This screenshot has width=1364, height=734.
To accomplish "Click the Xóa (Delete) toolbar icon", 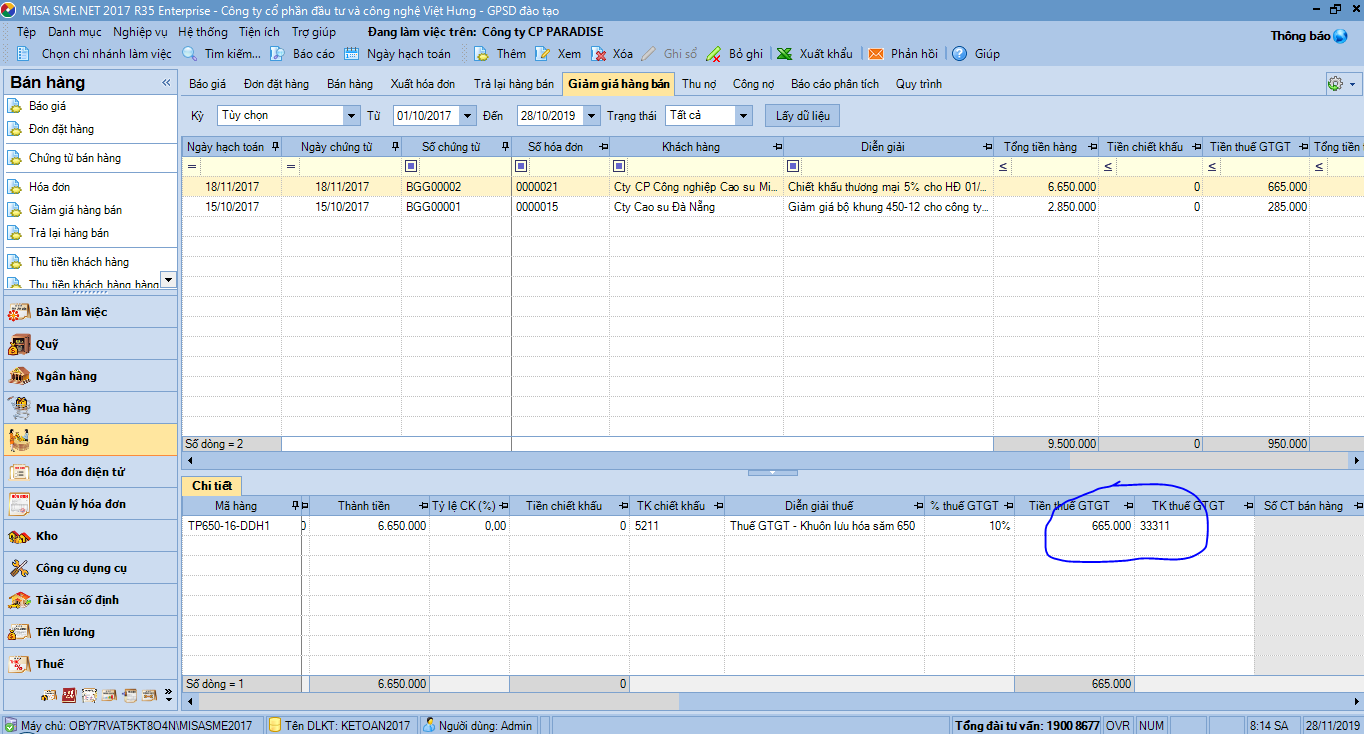I will coord(599,54).
